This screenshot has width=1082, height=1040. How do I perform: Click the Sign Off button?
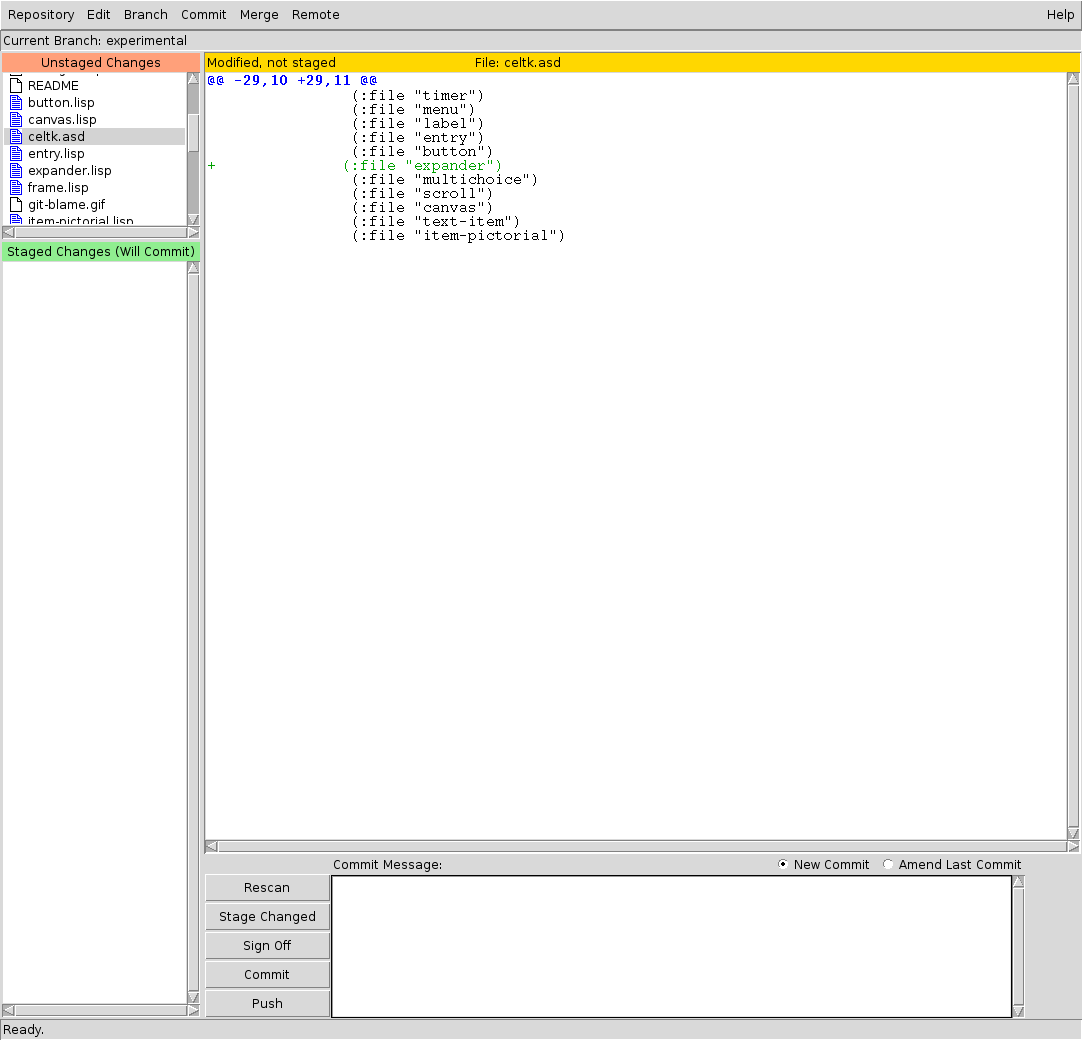(x=267, y=946)
